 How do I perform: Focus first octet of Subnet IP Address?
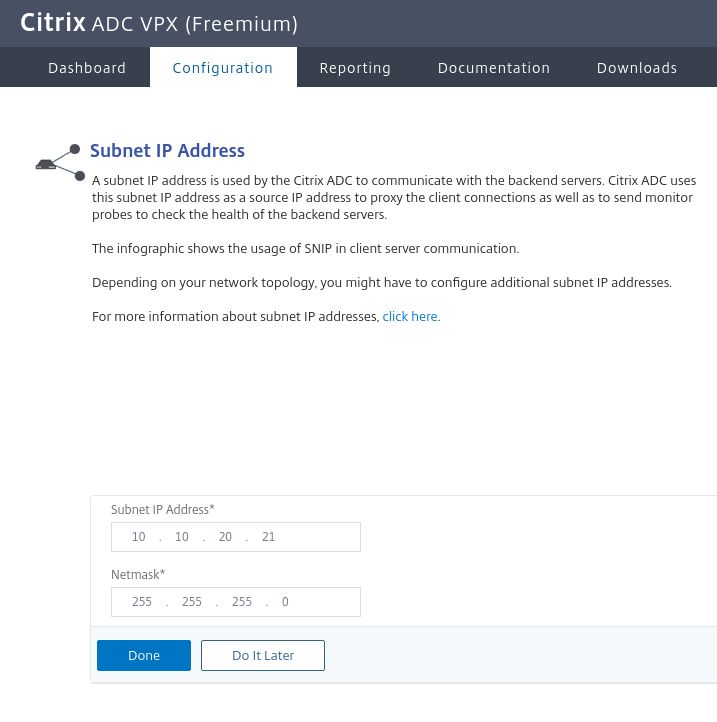(x=138, y=537)
